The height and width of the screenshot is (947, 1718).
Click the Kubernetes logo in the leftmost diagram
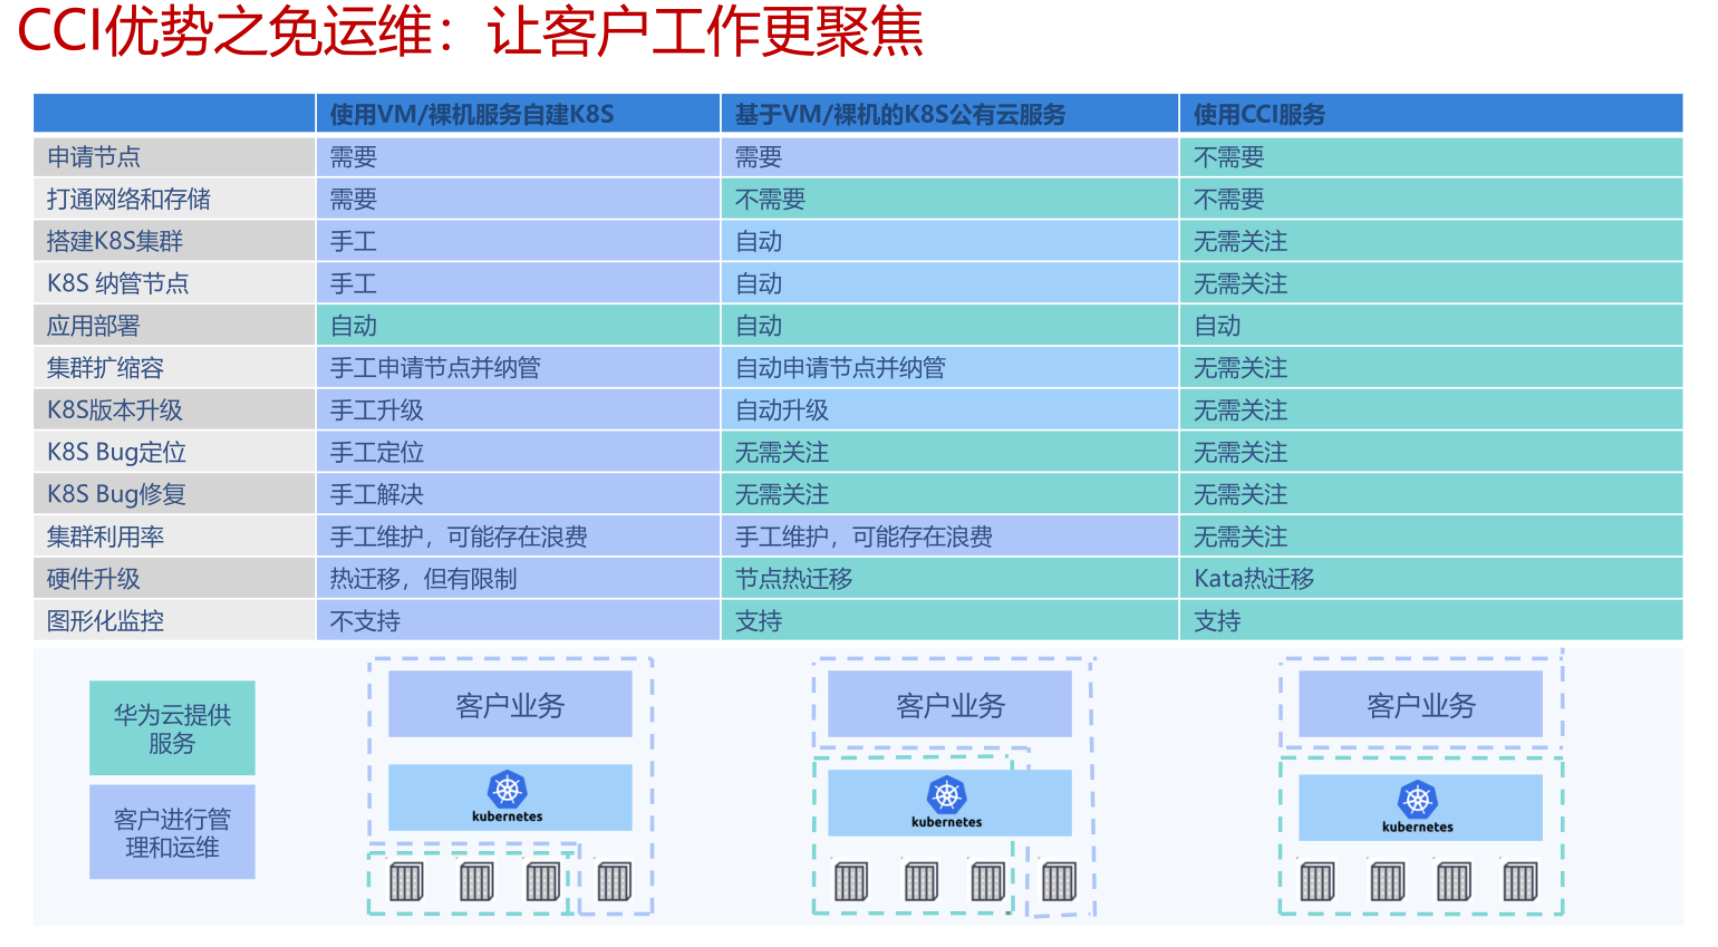[507, 797]
